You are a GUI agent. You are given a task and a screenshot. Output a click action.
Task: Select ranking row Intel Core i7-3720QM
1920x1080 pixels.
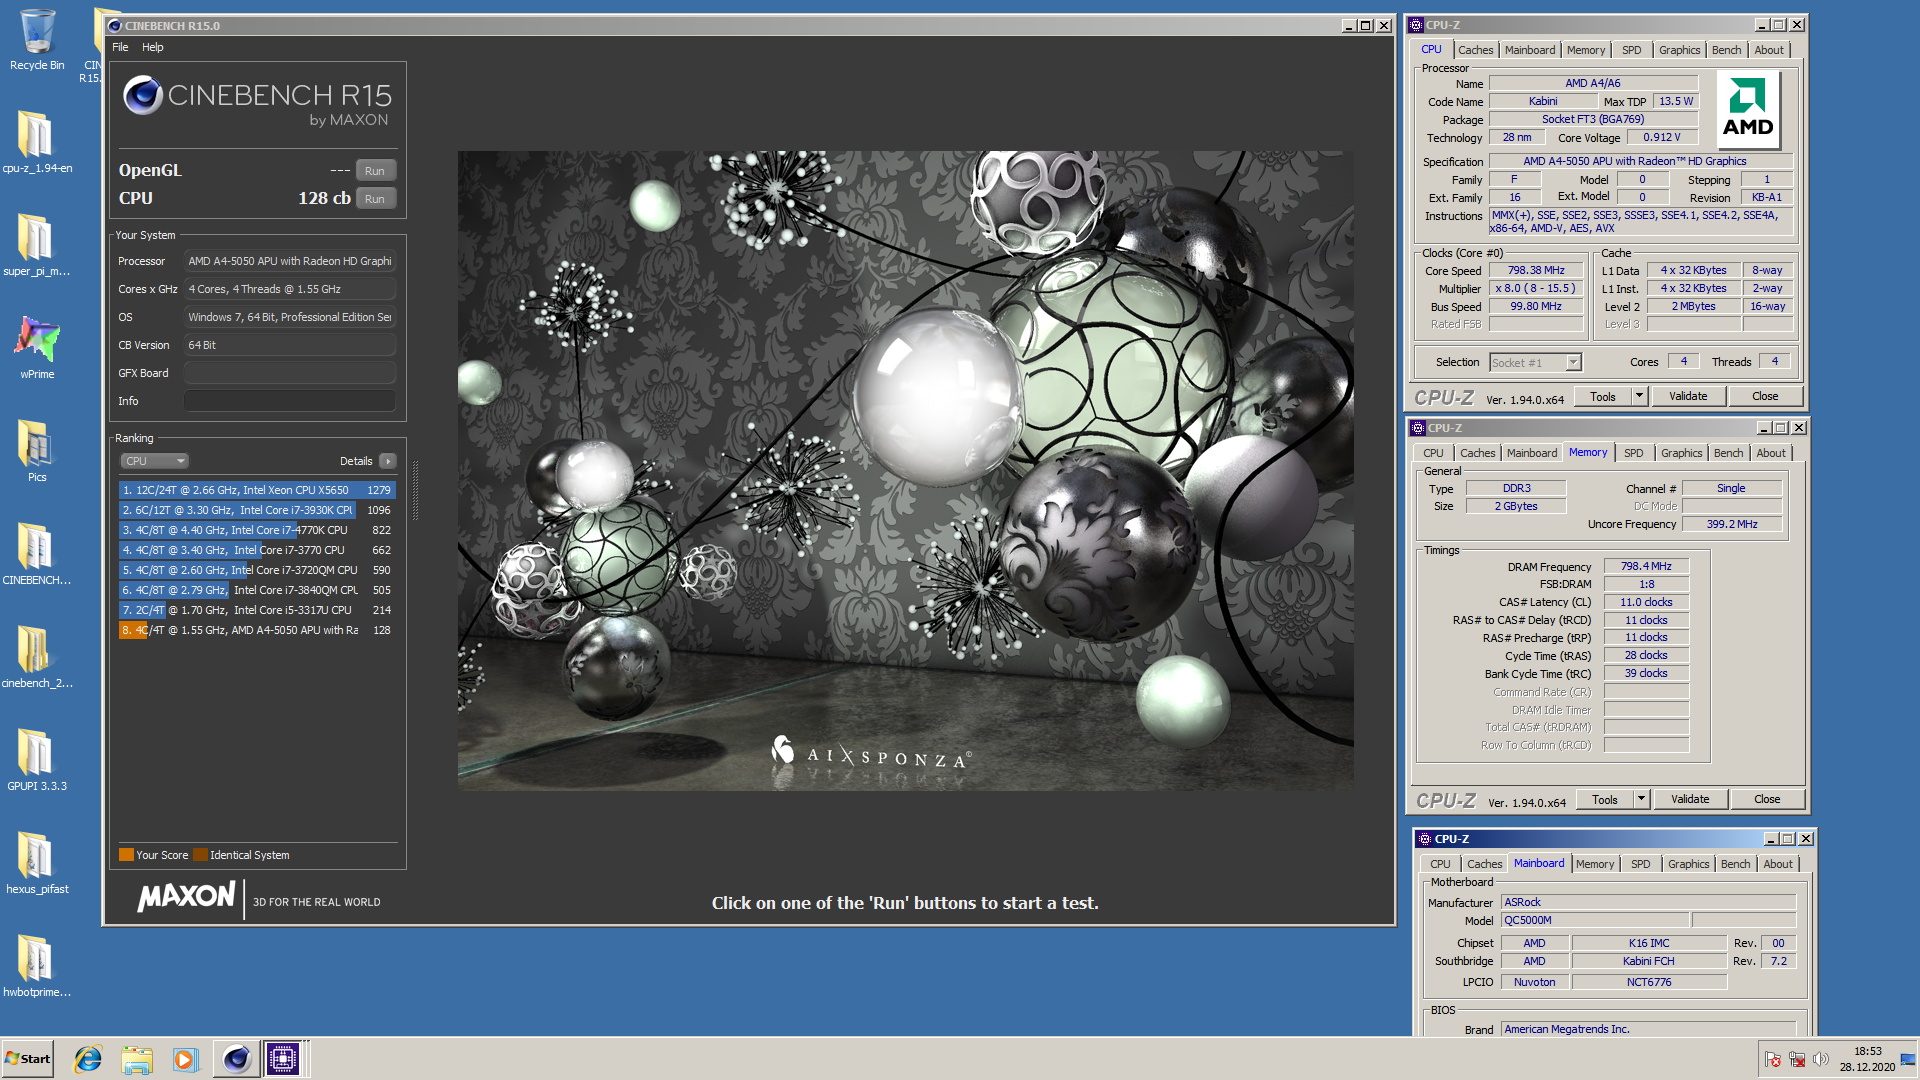pyautogui.click(x=257, y=570)
